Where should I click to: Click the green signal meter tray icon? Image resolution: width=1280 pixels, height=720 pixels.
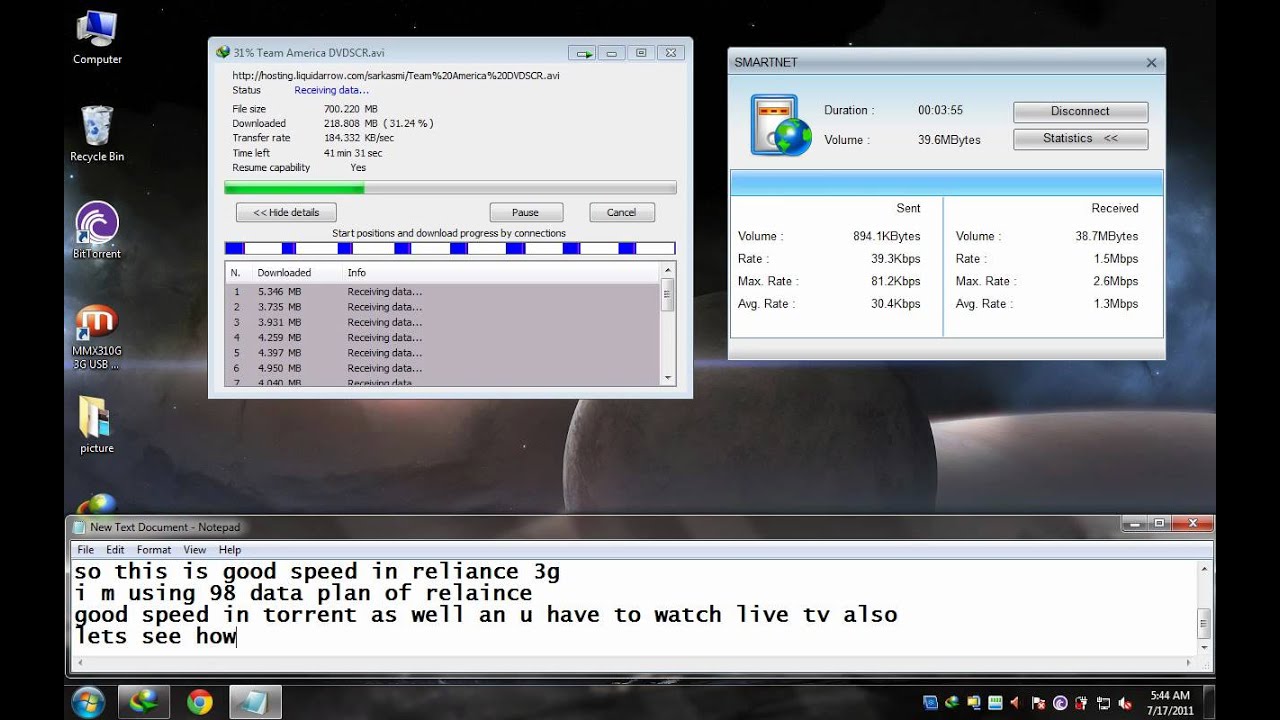[995, 703]
